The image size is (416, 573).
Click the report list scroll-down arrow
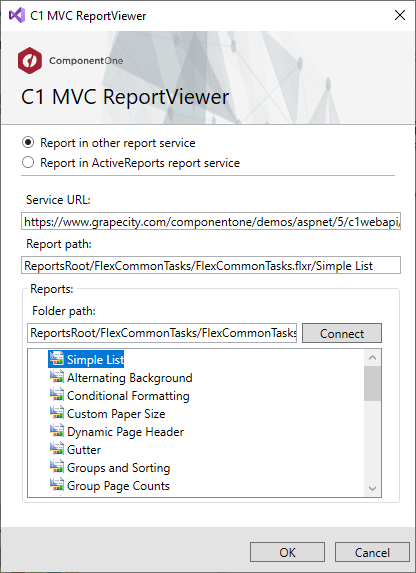click(372, 488)
